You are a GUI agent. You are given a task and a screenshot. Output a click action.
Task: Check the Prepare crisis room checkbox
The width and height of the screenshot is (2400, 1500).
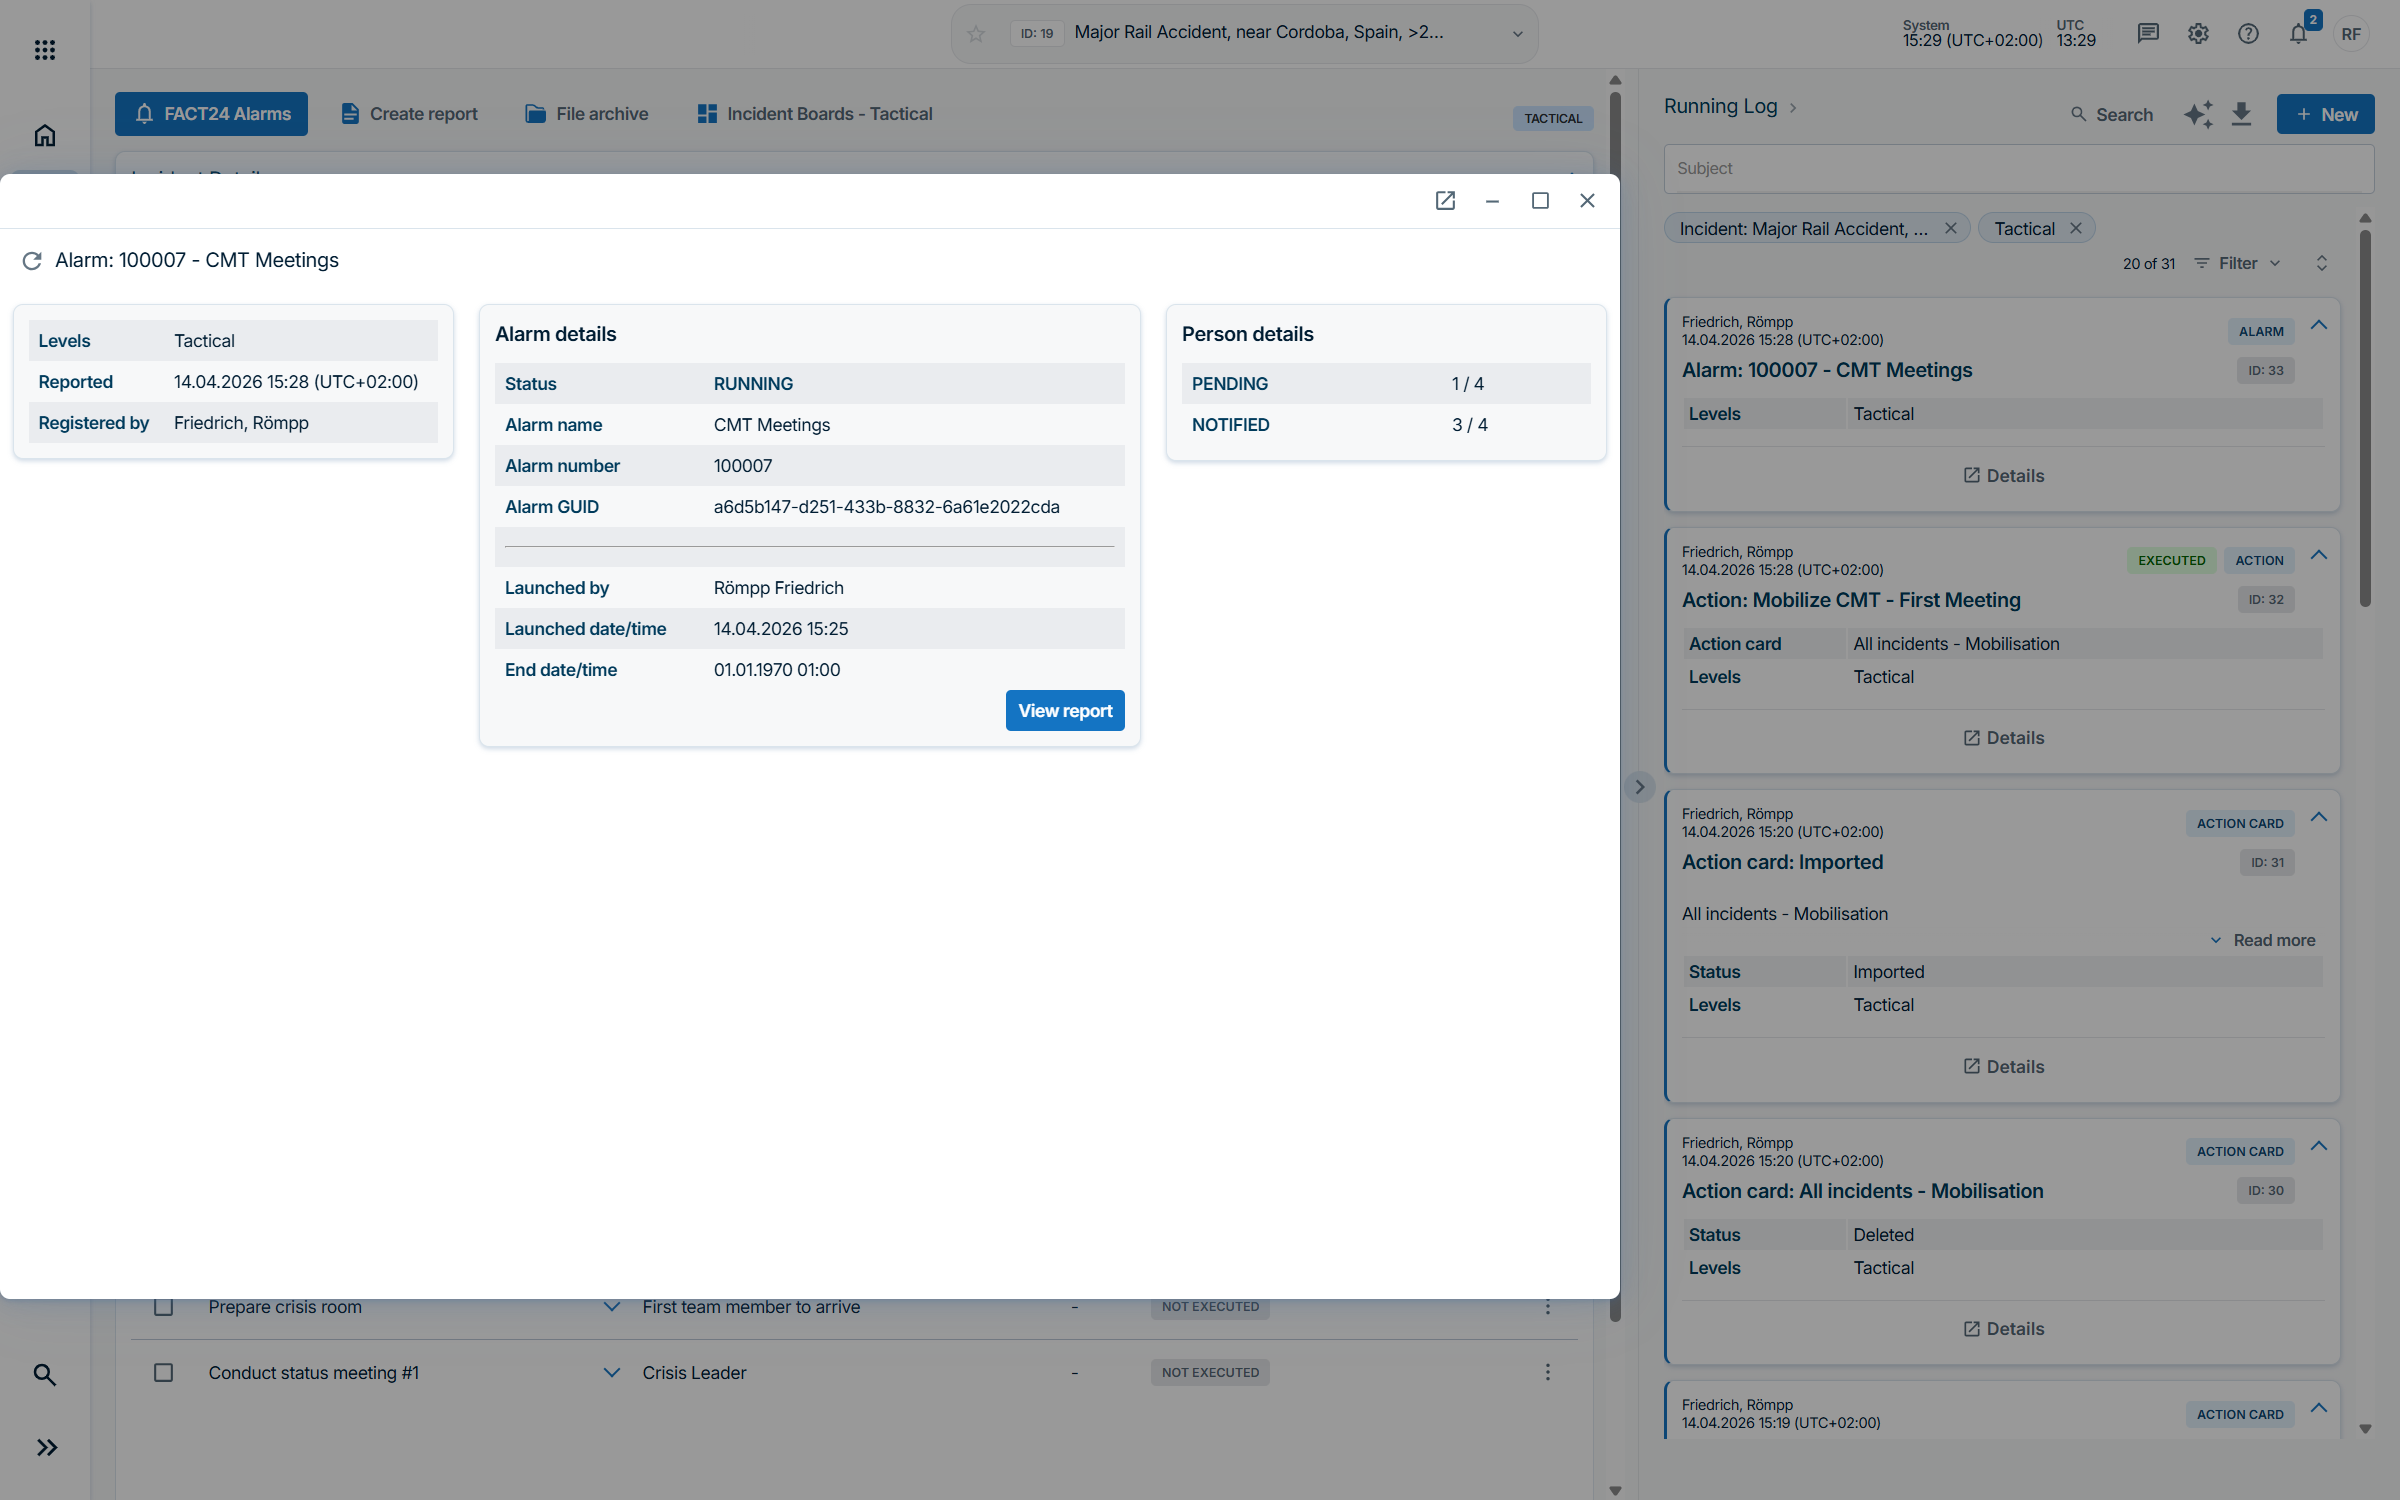[164, 1307]
